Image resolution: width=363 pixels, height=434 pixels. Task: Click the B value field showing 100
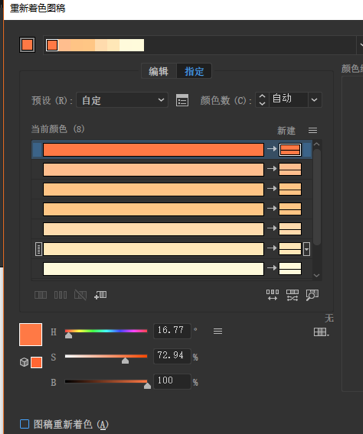[172, 381]
